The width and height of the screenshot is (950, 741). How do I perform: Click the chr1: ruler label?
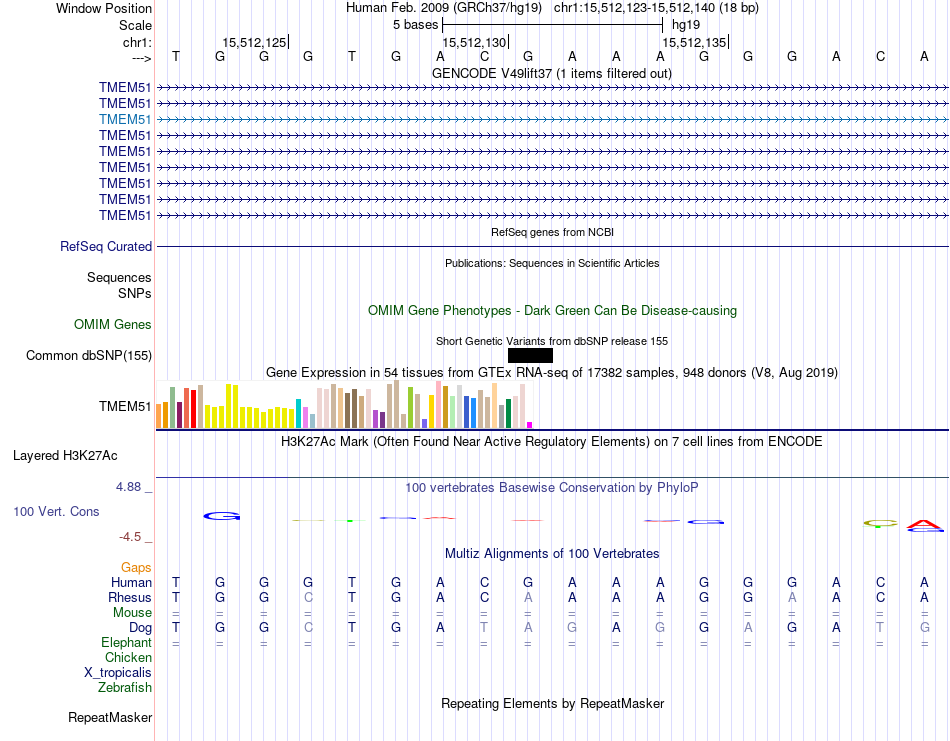click(137, 42)
